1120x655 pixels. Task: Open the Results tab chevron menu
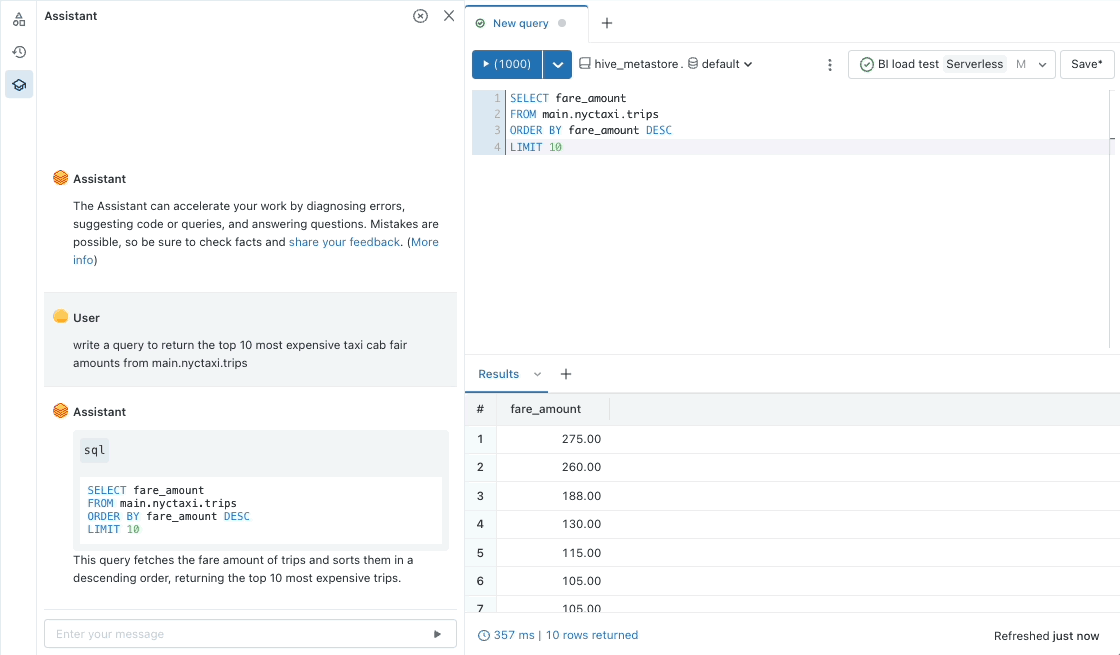click(x=537, y=374)
